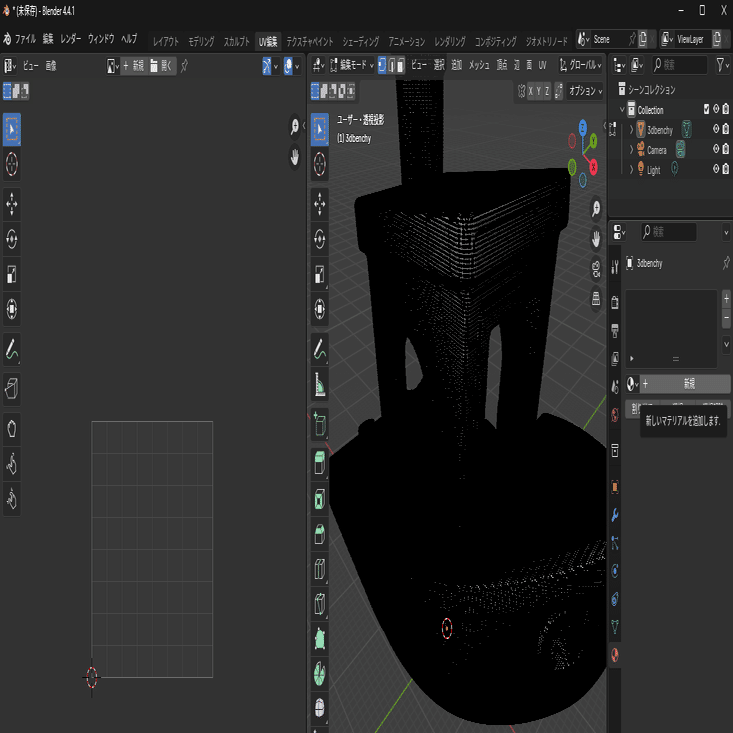Switch to the シェーディング workspace tab
This screenshot has height=733, width=733.
coord(360,42)
